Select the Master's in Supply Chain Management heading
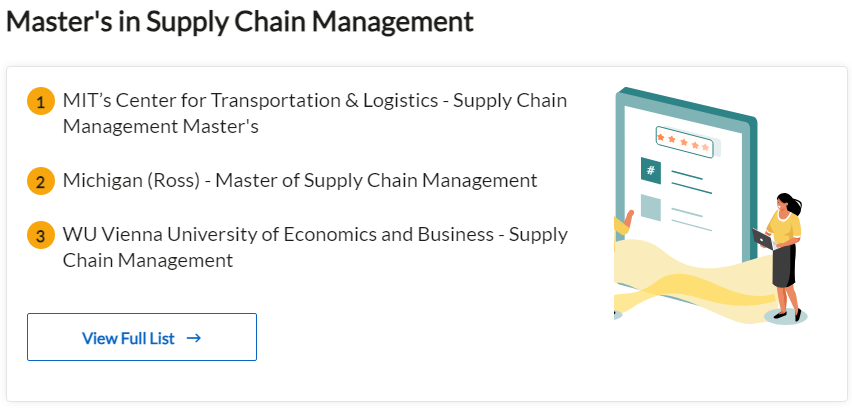The width and height of the screenshot is (852, 411). click(240, 22)
